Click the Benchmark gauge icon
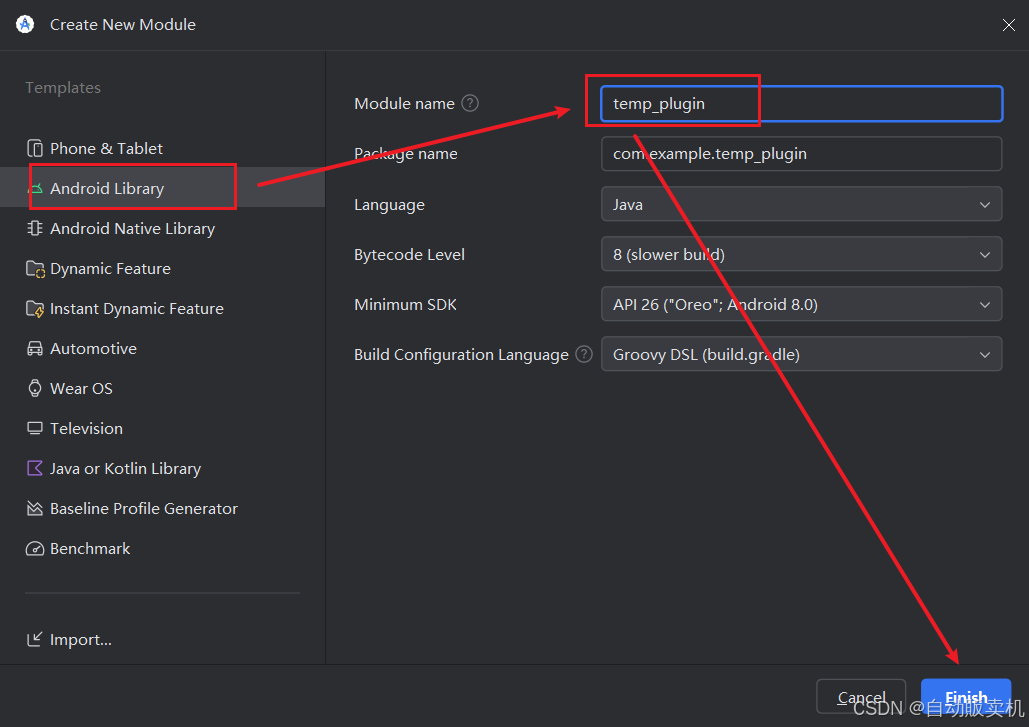 click(35, 549)
